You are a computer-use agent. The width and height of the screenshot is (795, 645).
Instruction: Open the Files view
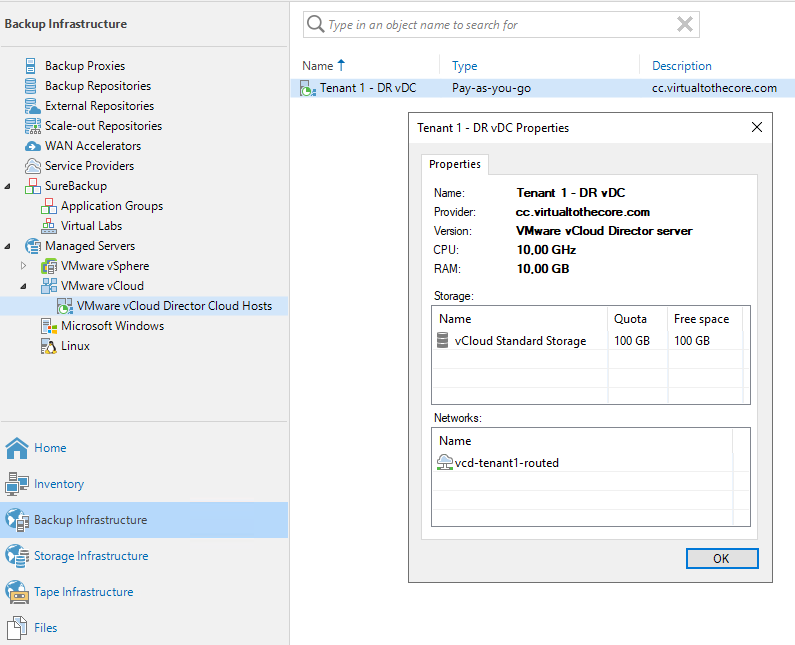[46, 628]
